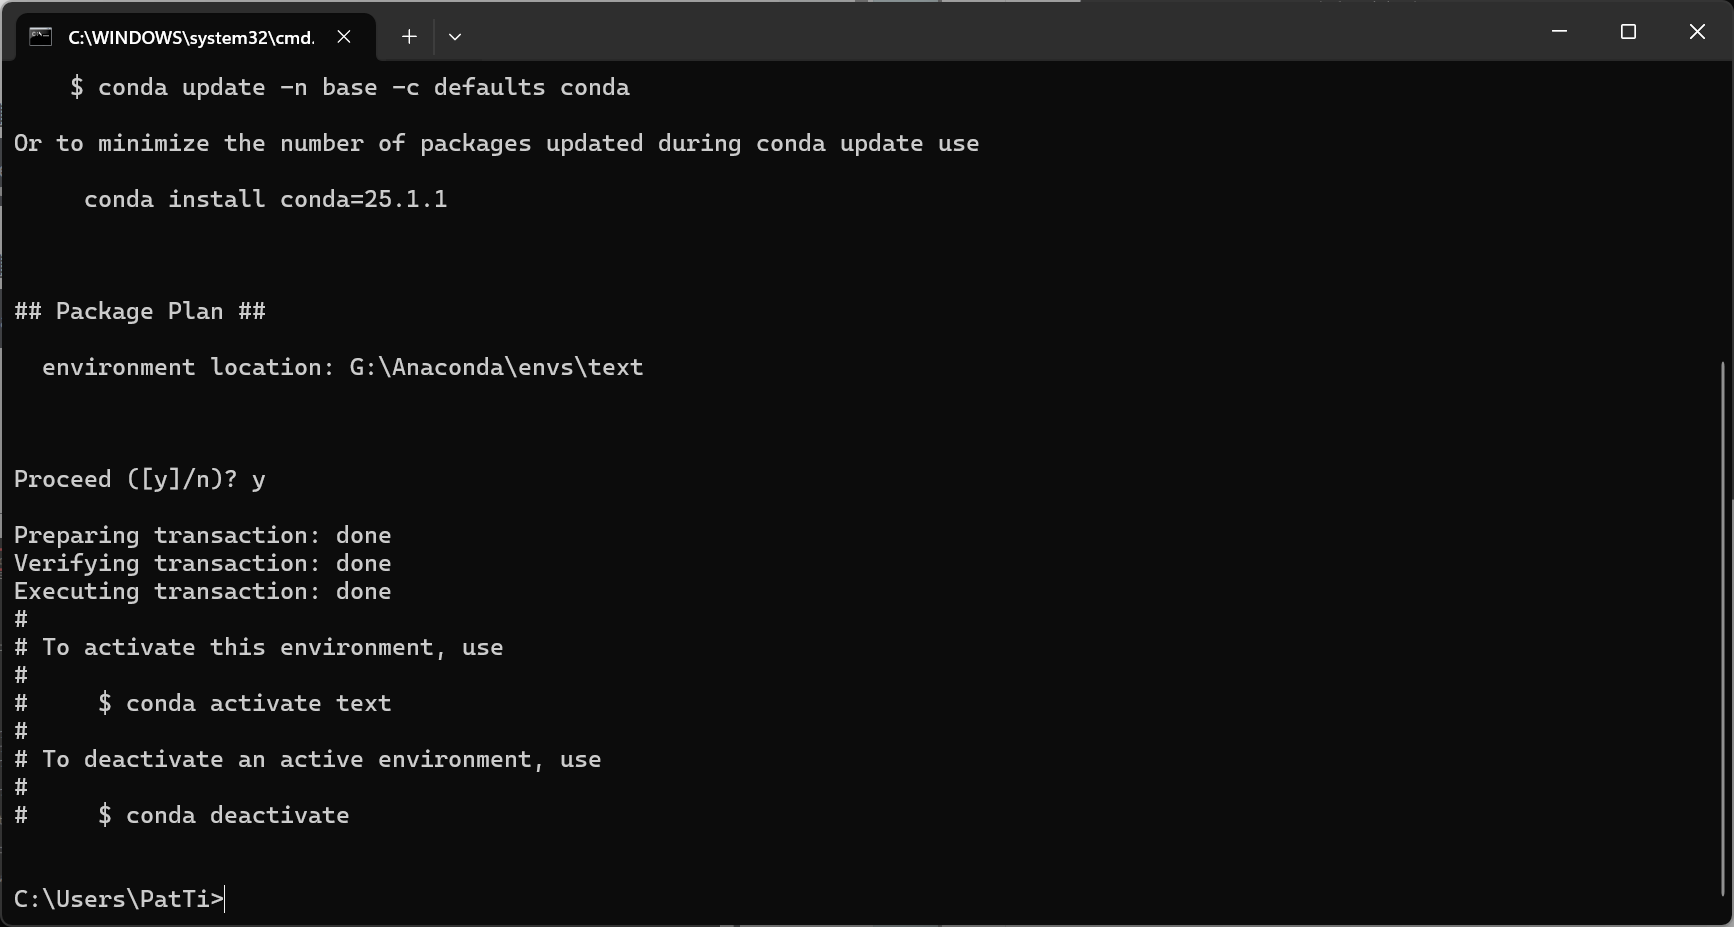
Task: Click the G:\Anaconda\envs\text path
Action: point(496,367)
